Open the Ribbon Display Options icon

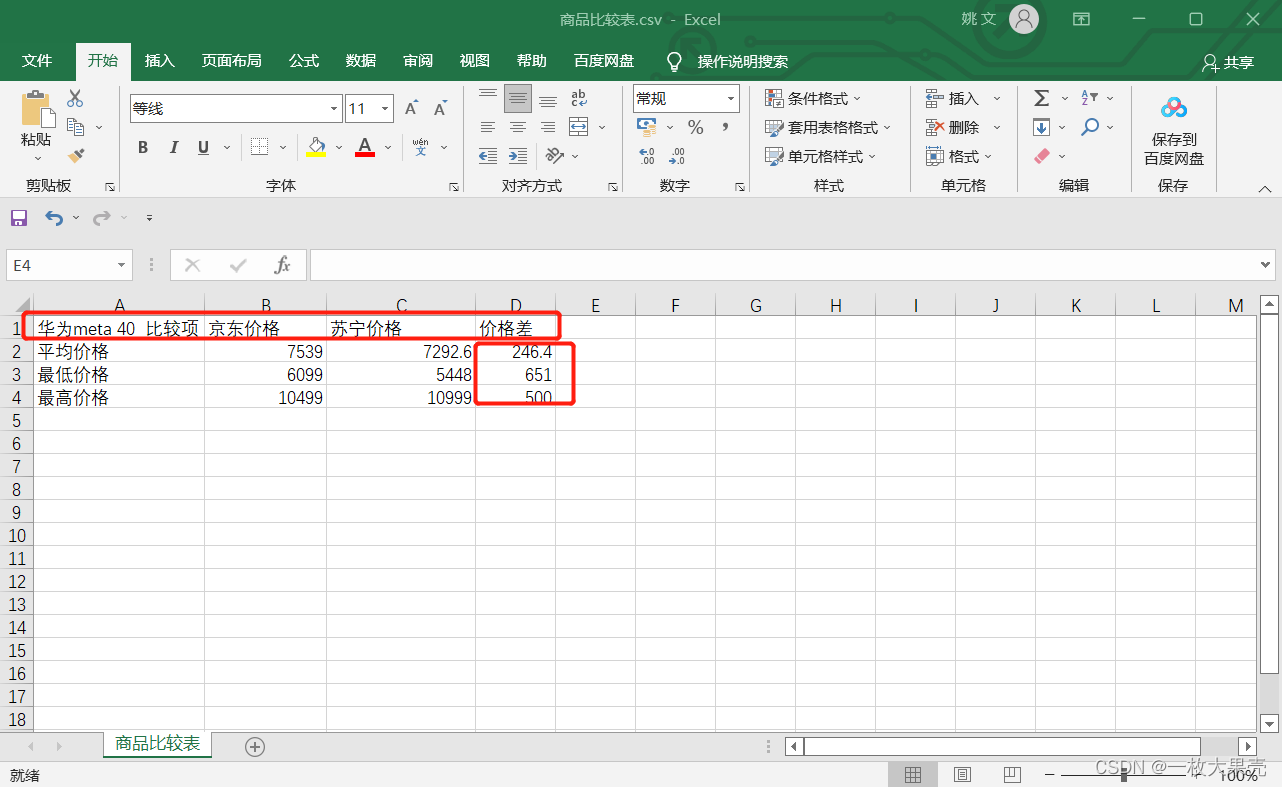[x=1081, y=19]
